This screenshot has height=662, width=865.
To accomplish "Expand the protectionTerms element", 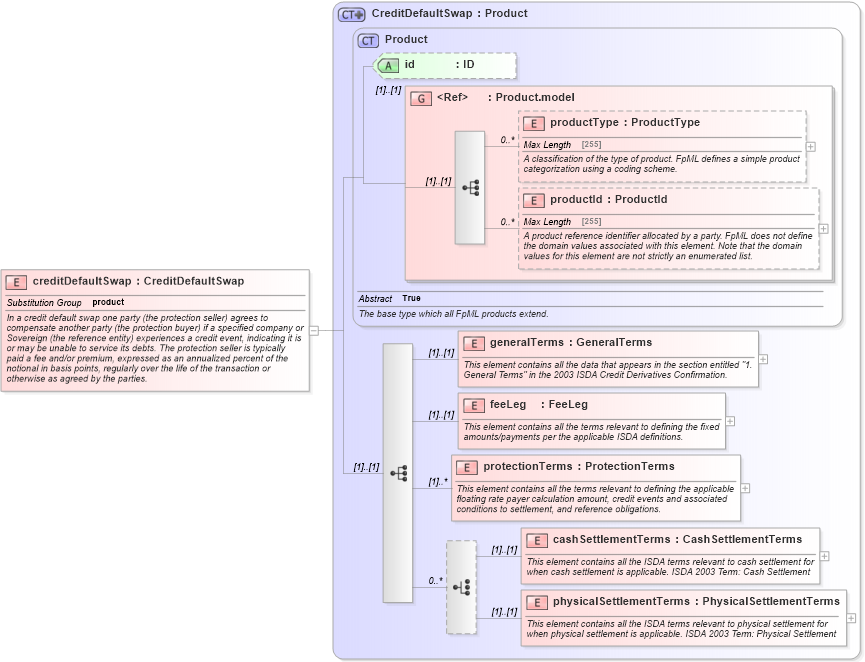I will (745, 488).
